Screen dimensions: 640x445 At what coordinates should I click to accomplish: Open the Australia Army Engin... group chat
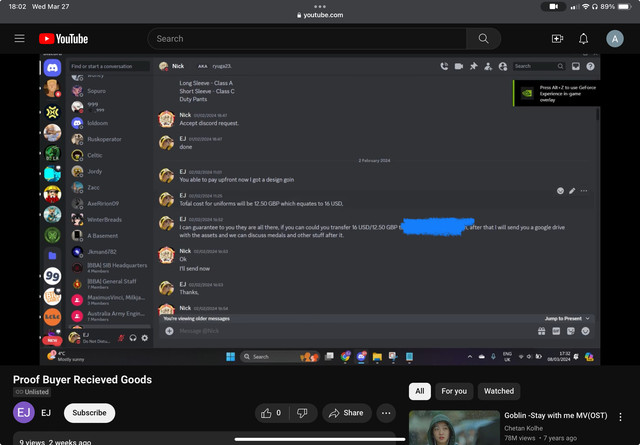pyautogui.click(x=109, y=316)
